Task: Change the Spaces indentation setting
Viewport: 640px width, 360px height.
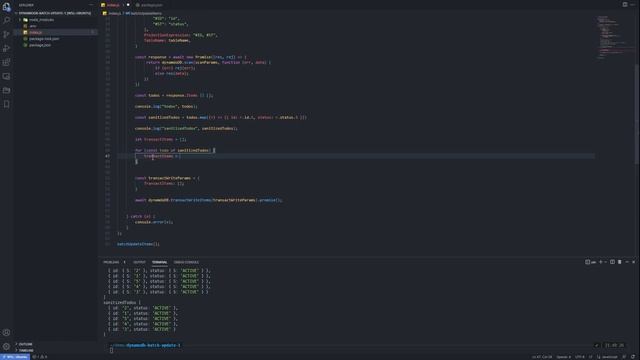Action: 563,357
